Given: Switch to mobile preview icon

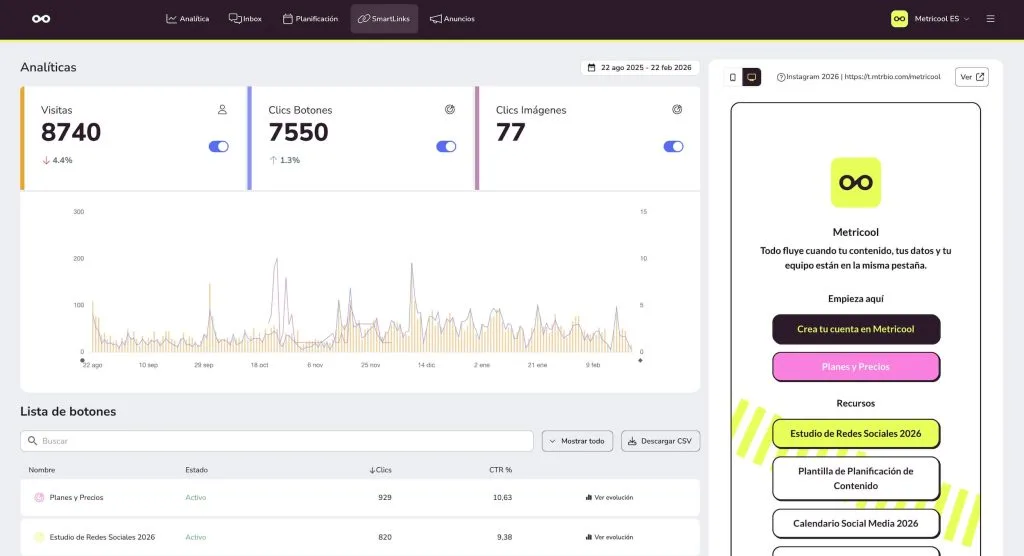Looking at the screenshot, I should pos(733,77).
